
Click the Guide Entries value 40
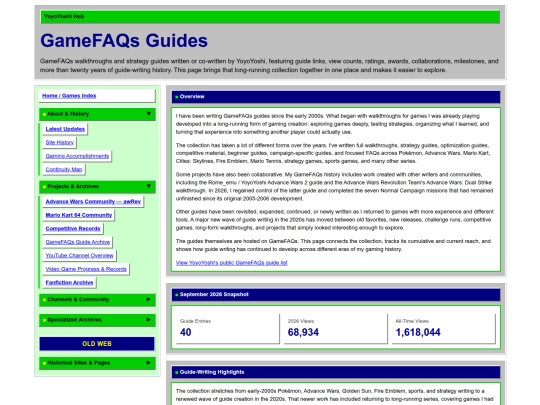(x=186, y=332)
